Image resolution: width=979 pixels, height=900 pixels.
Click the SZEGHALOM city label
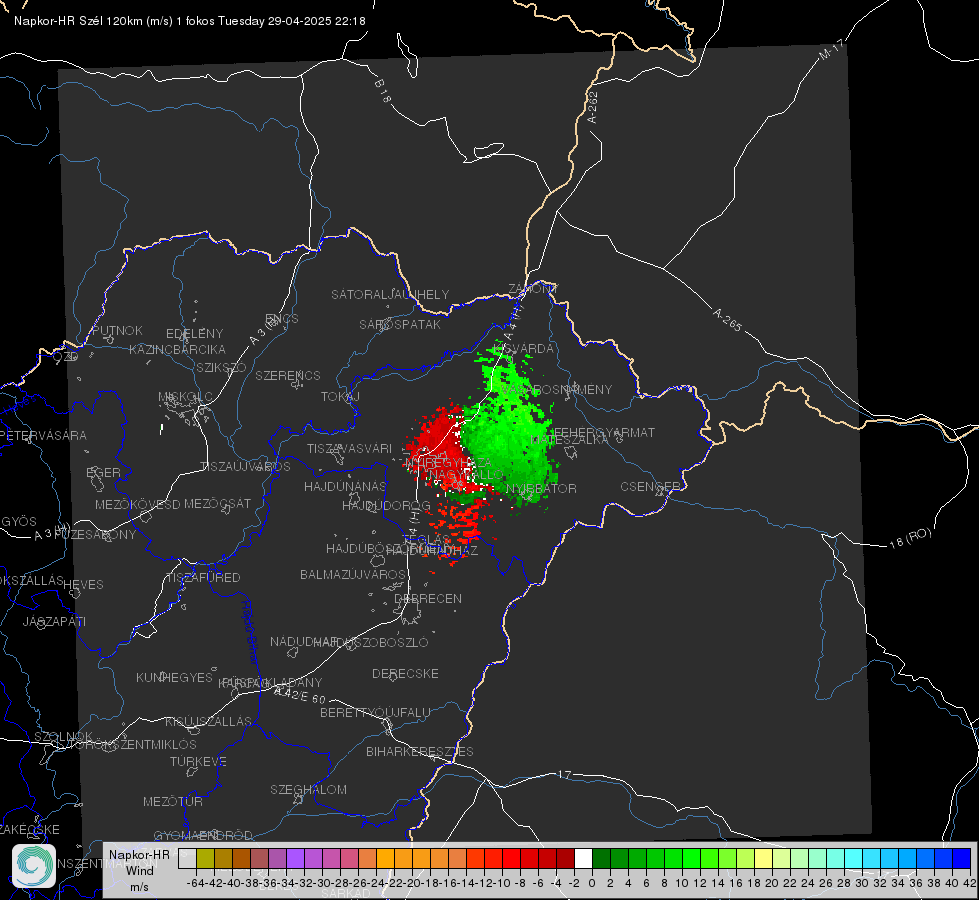click(x=308, y=789)
